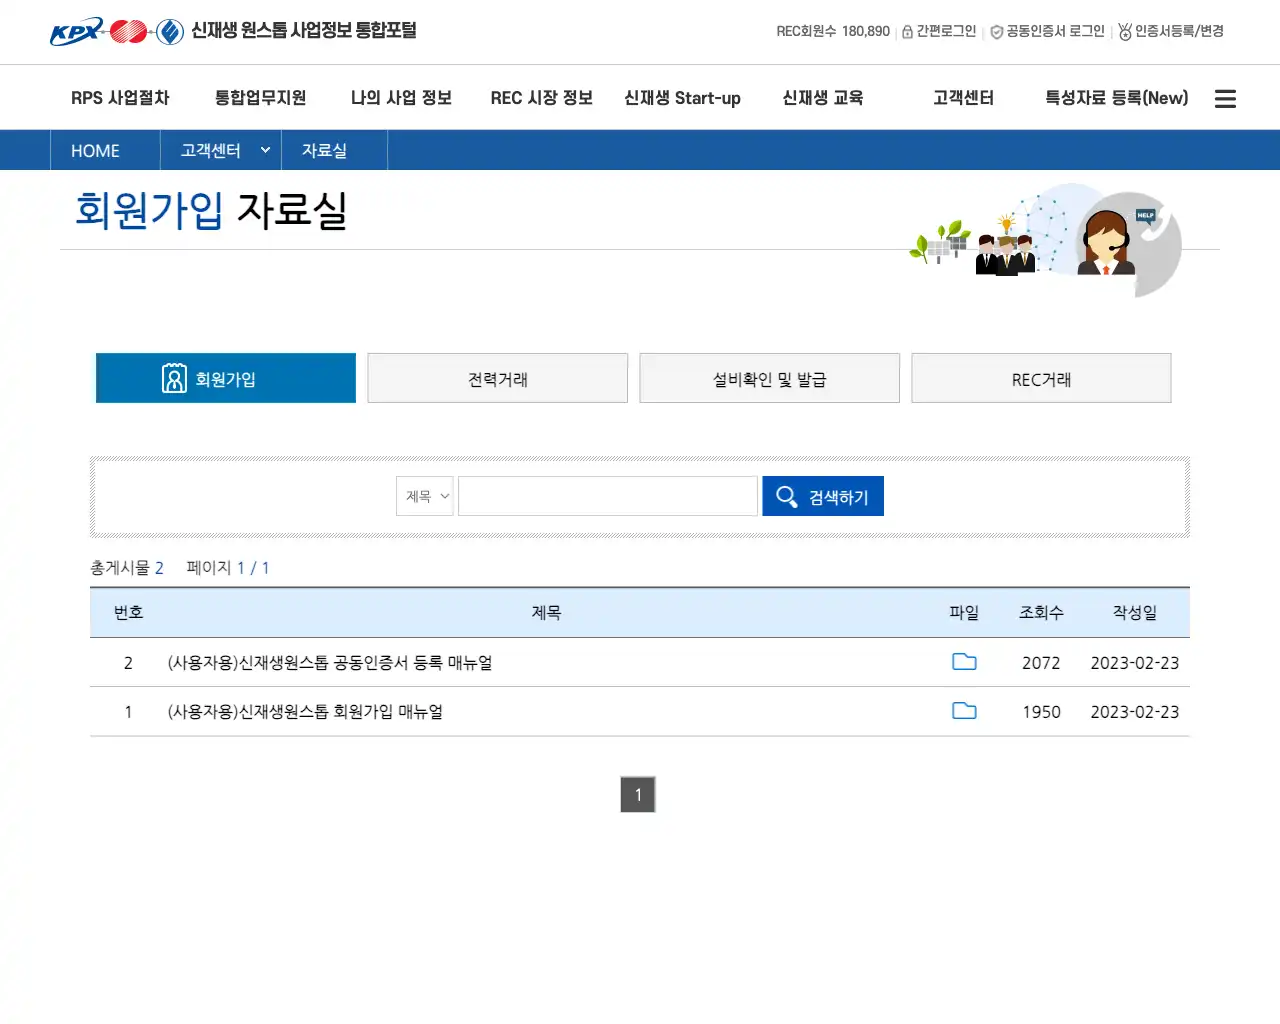Switch to the REC거래 tab
The width and height of the screenshot is (1280, 1024).
1041,378
